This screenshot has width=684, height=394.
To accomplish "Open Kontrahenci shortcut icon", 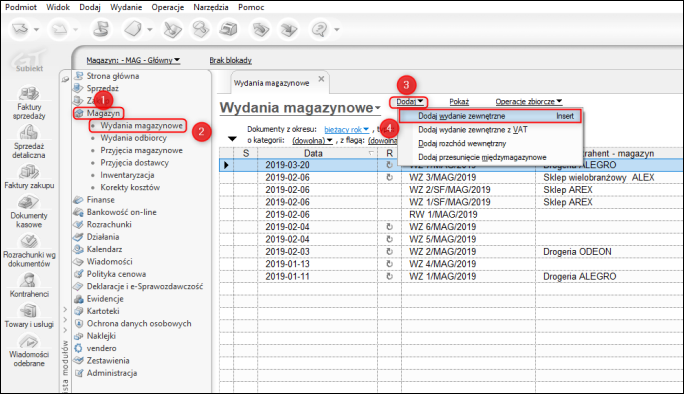I will (29, 280).
